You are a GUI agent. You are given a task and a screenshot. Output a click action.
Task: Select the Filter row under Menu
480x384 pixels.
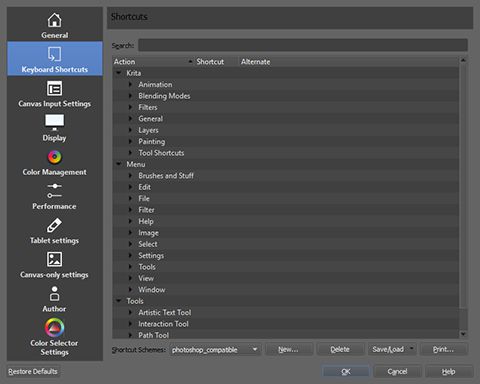(x=286, y=210)
